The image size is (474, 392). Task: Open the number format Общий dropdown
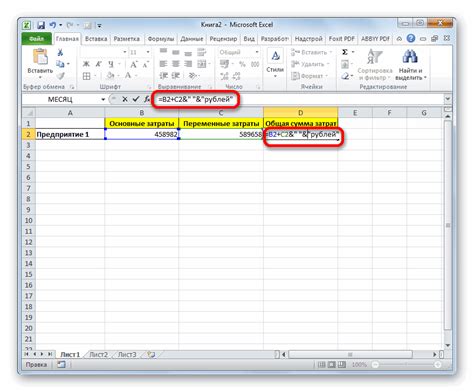pos(257,52)
